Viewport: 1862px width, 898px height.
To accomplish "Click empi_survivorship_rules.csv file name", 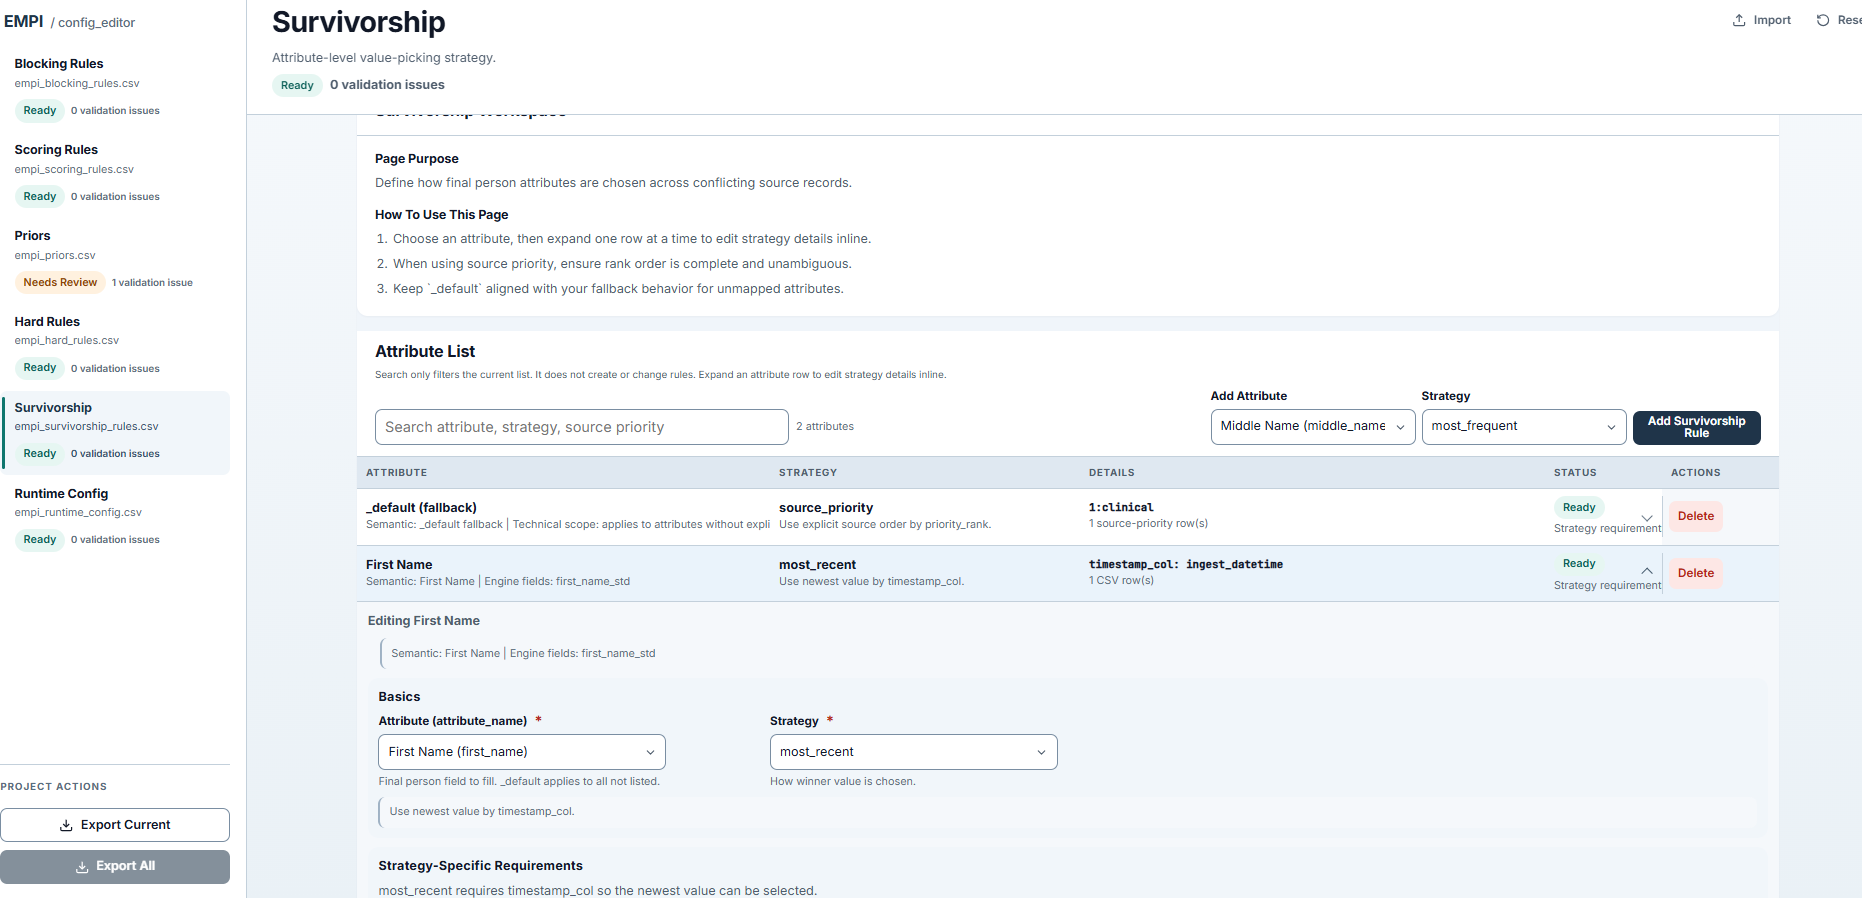I will (86, 426).
